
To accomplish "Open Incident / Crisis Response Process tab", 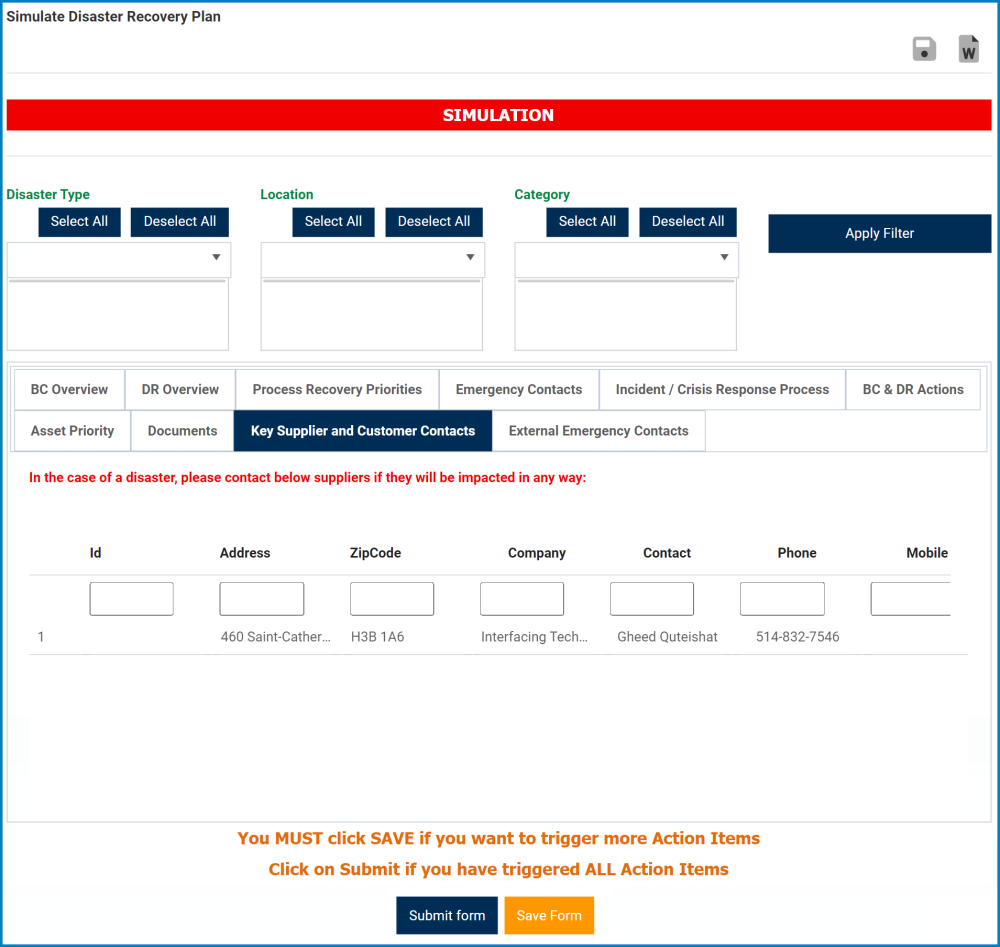I will [x=723, y=390].
